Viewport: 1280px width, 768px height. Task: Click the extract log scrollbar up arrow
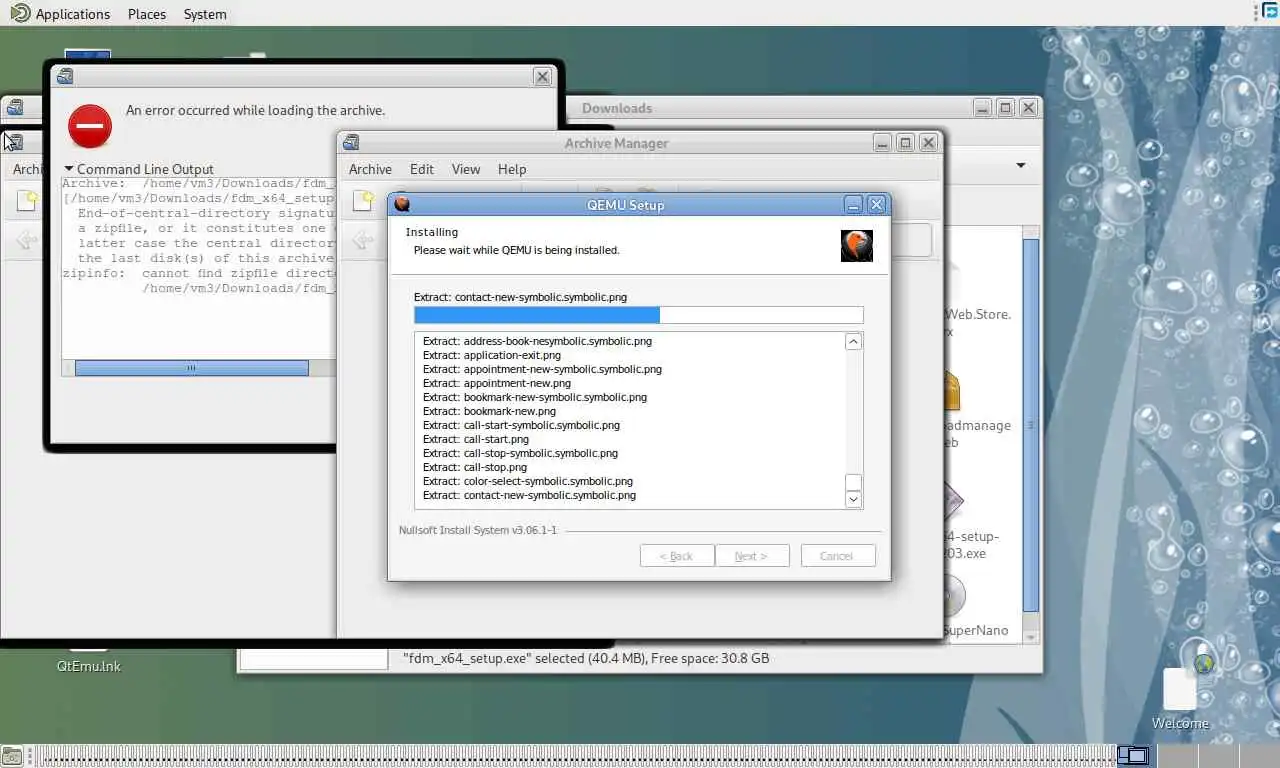click(853, 342)
